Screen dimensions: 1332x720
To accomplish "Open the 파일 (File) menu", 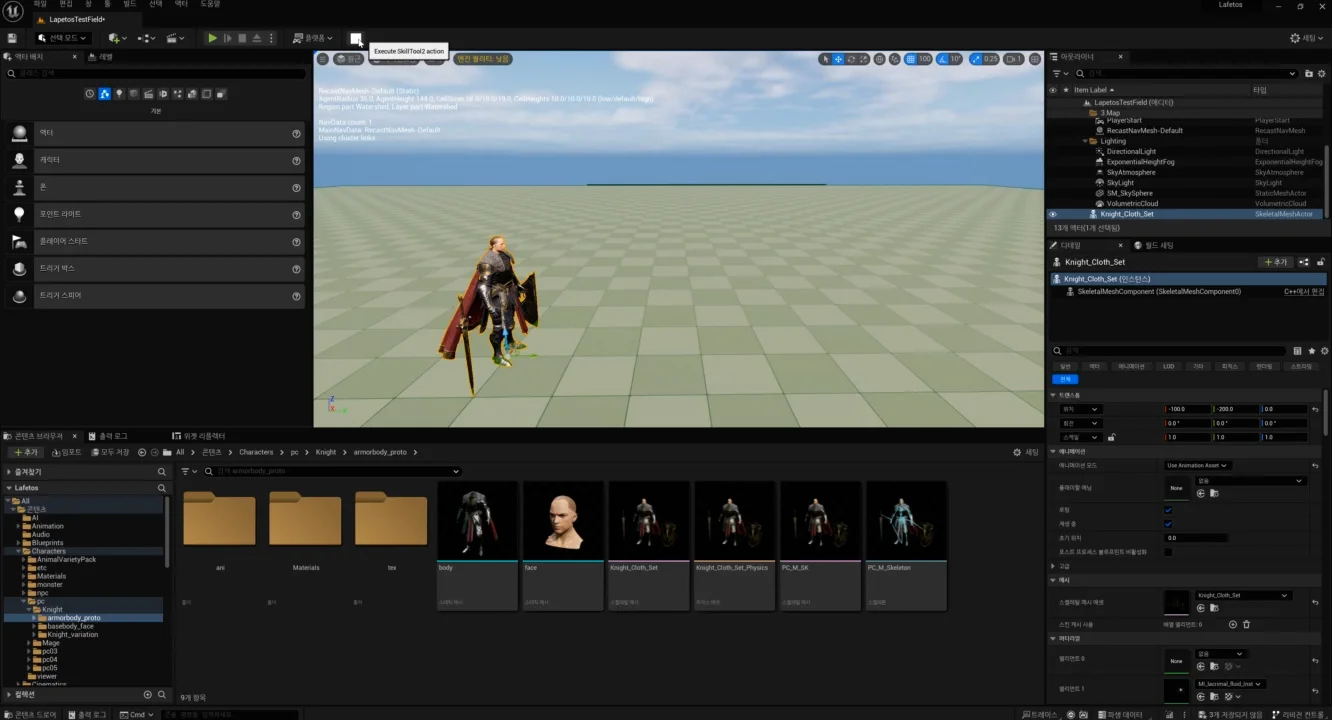I will 40,5.
